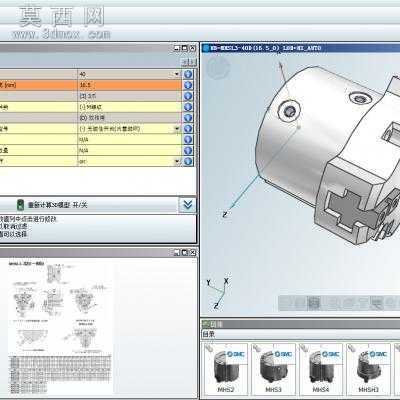Open the MHS4 gripper thumbnail
The width and height of the screenshot is (400, 400).
[x=321, y=369]
